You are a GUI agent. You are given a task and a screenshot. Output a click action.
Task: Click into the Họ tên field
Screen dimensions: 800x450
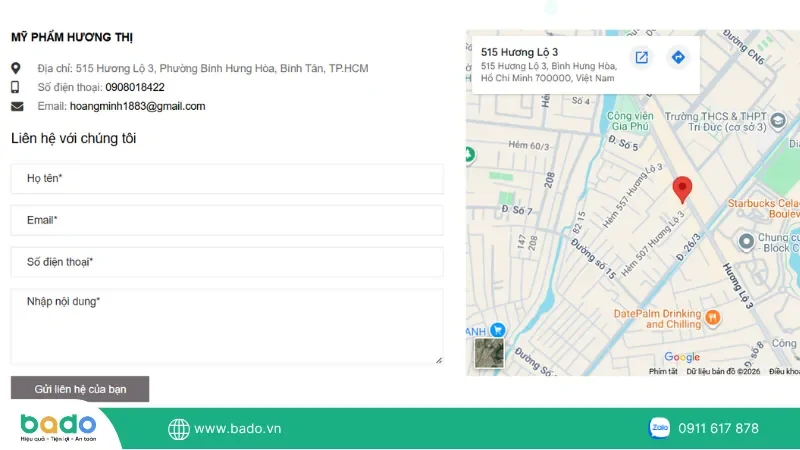click(x=227, y=179)
